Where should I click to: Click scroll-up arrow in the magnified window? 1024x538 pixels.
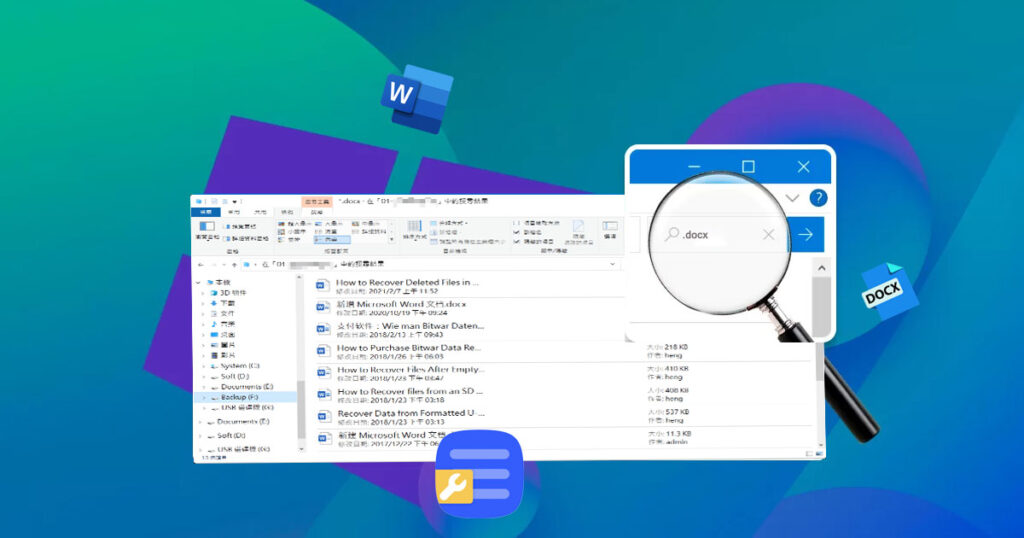click(x=822, y=268)
